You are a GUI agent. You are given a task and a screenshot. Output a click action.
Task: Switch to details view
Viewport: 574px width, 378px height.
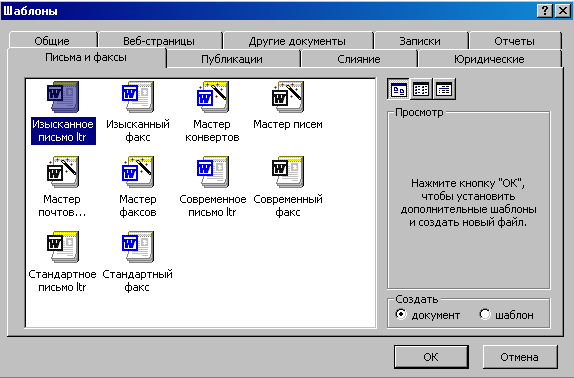click(444, 89)
